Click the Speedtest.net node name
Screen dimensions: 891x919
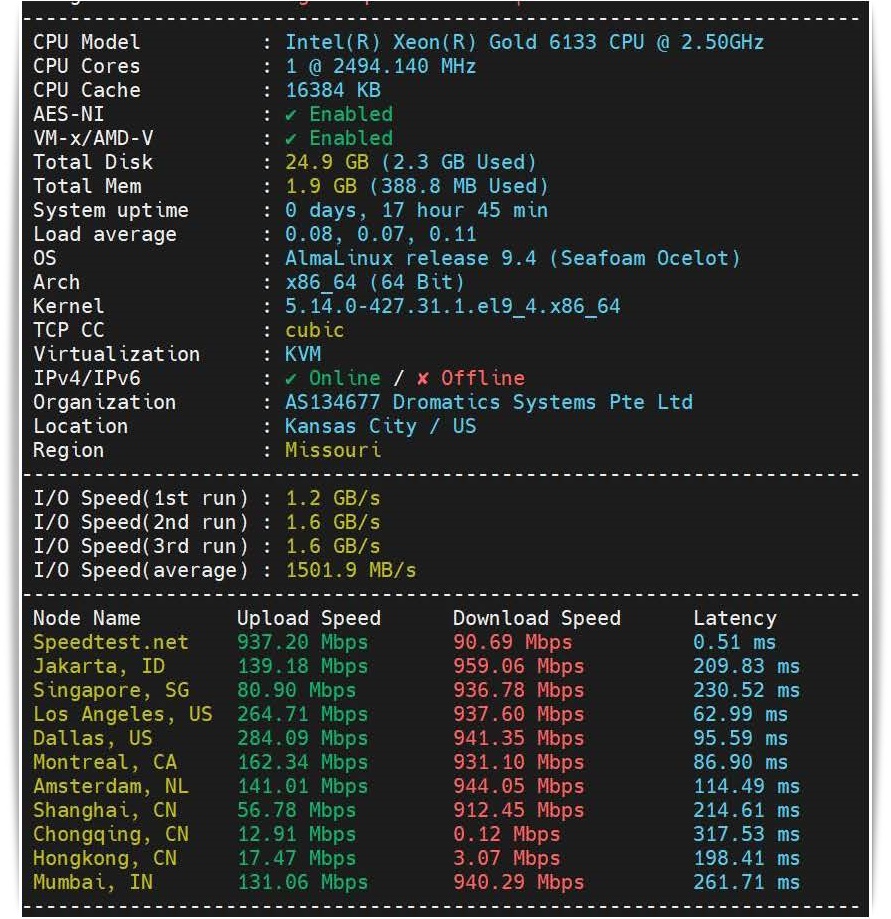click(110, 643)
